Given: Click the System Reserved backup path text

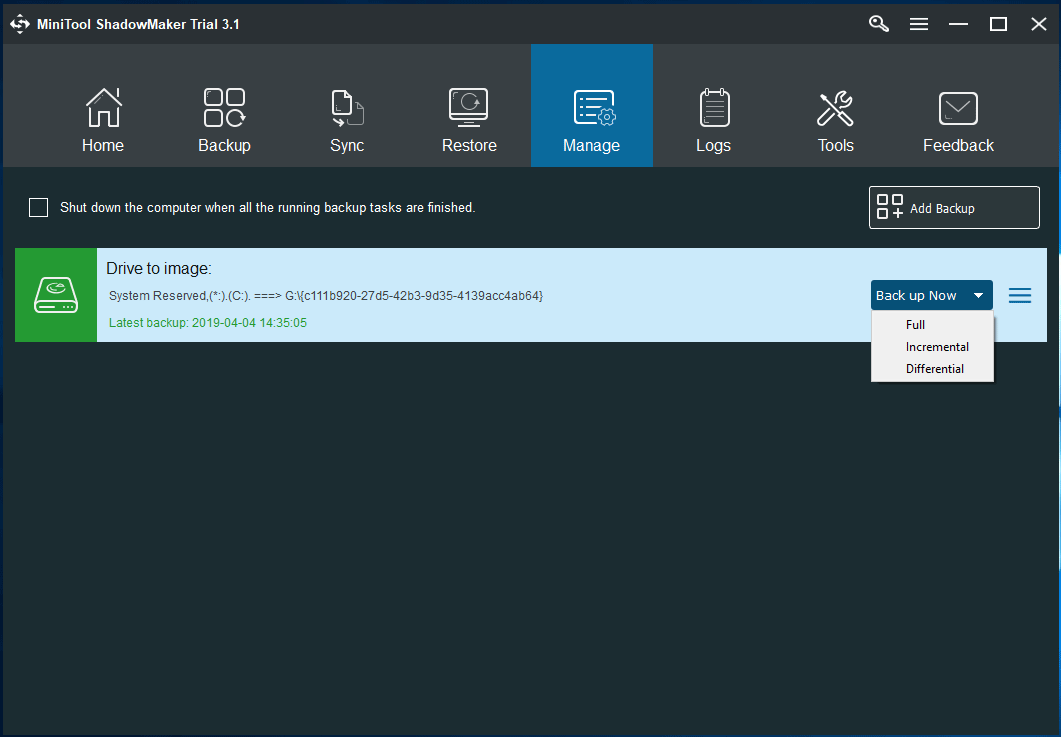Looking at the screenshot, I should click(325, 296).
